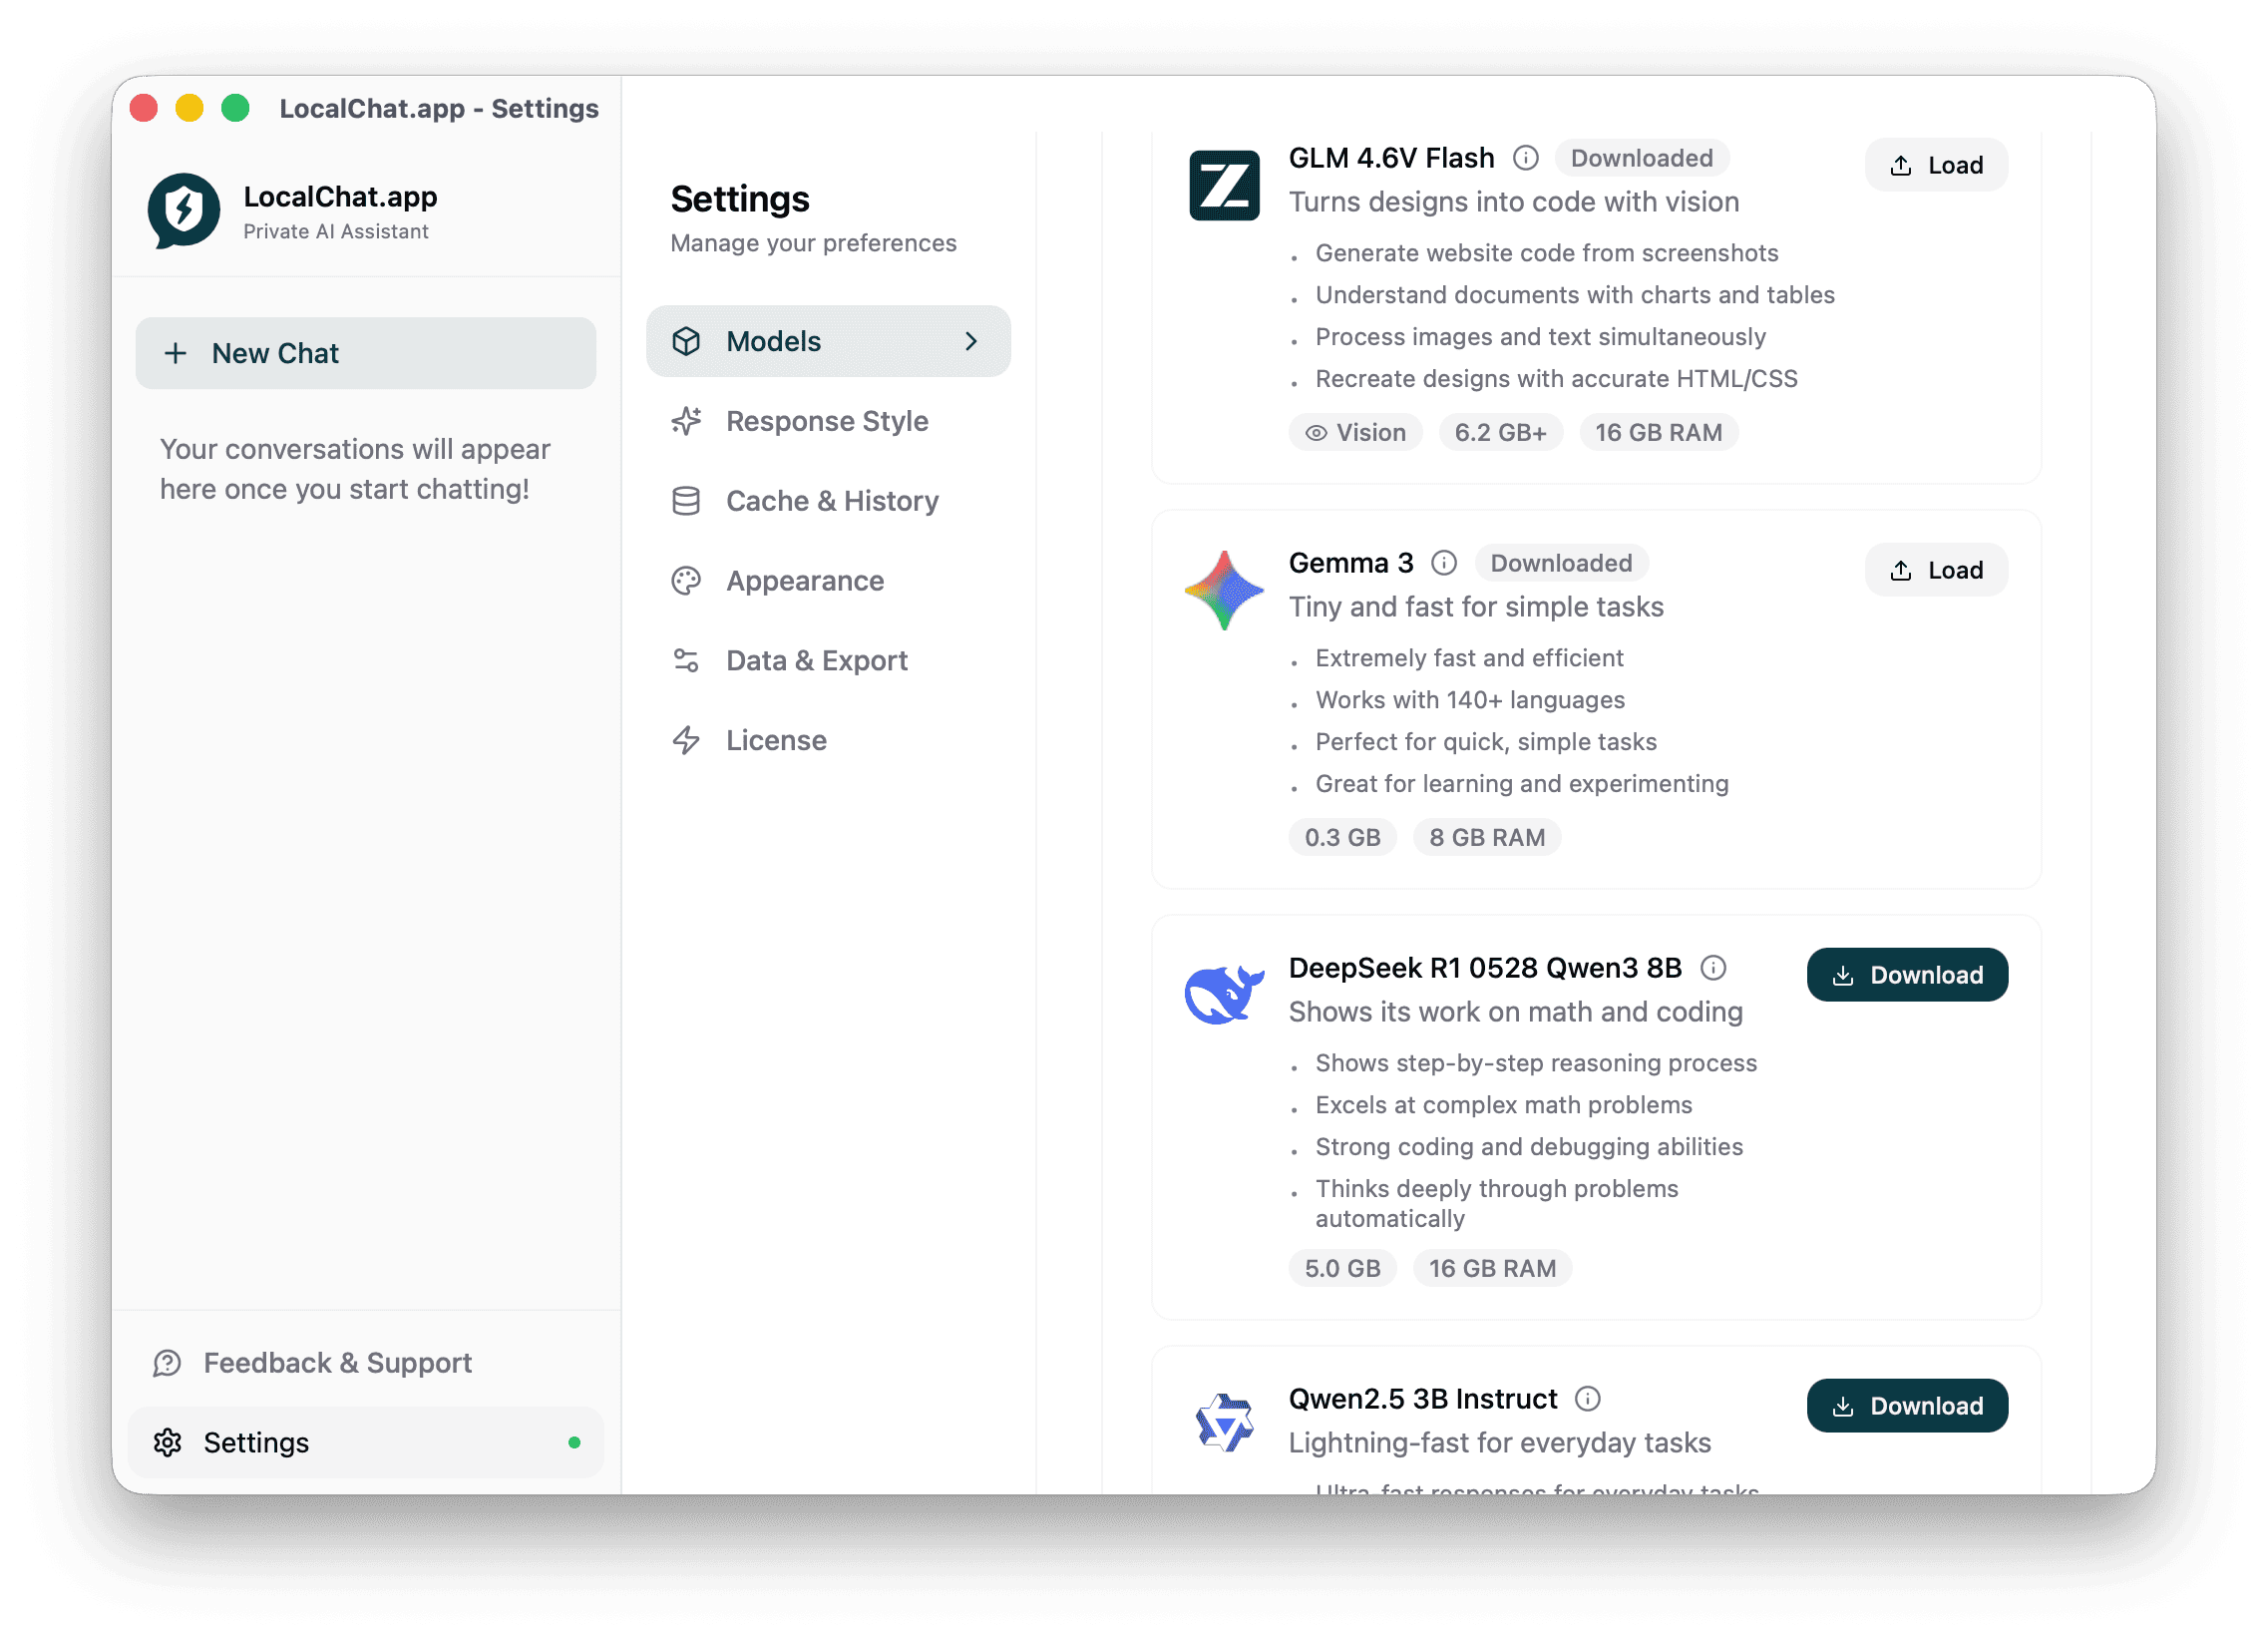Open the Response Style settings
Screen dimensions: 2268x1642
(827, 422)
